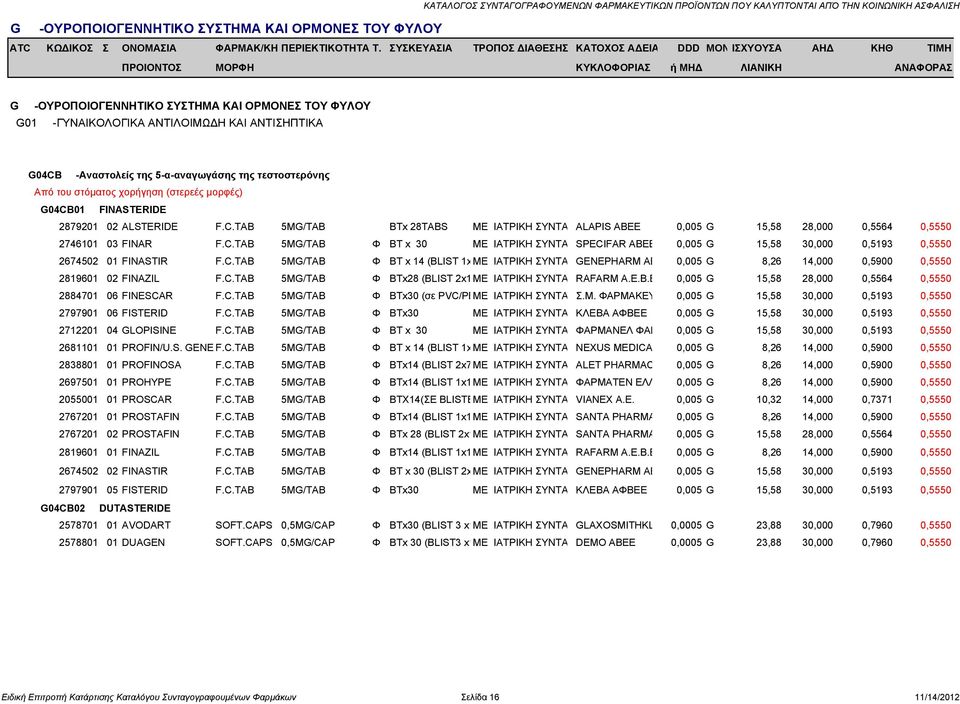Select VIANEX A.E. license holder
Image resolution: width=960 pixels, height=704 pixels.
(605, 400)
